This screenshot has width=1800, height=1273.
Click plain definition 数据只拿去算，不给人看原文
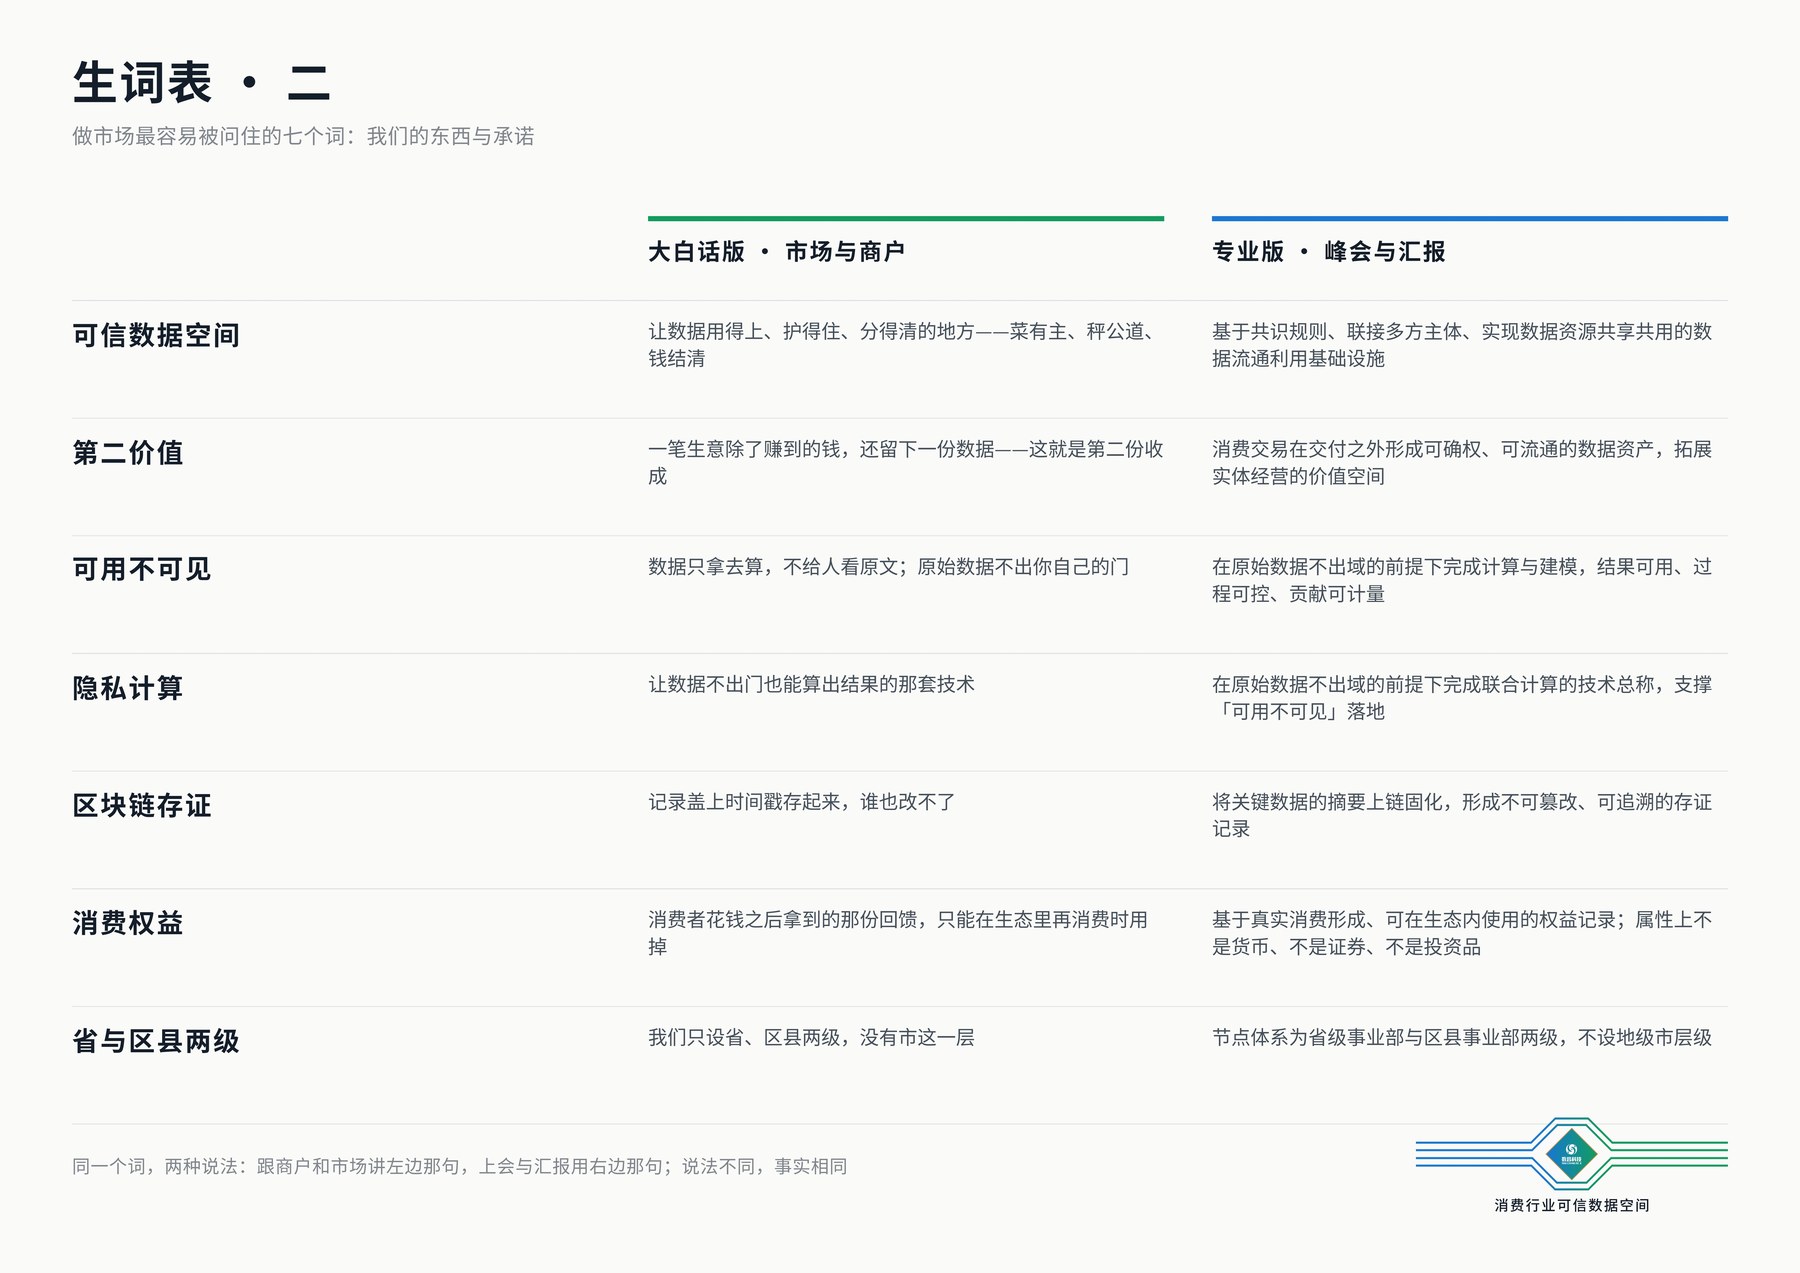tap(888, 567)
